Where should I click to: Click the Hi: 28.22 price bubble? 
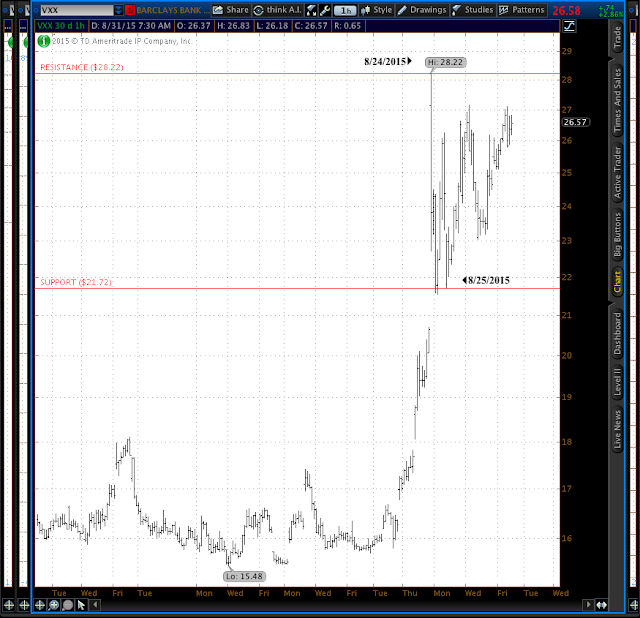coord(445,62)
